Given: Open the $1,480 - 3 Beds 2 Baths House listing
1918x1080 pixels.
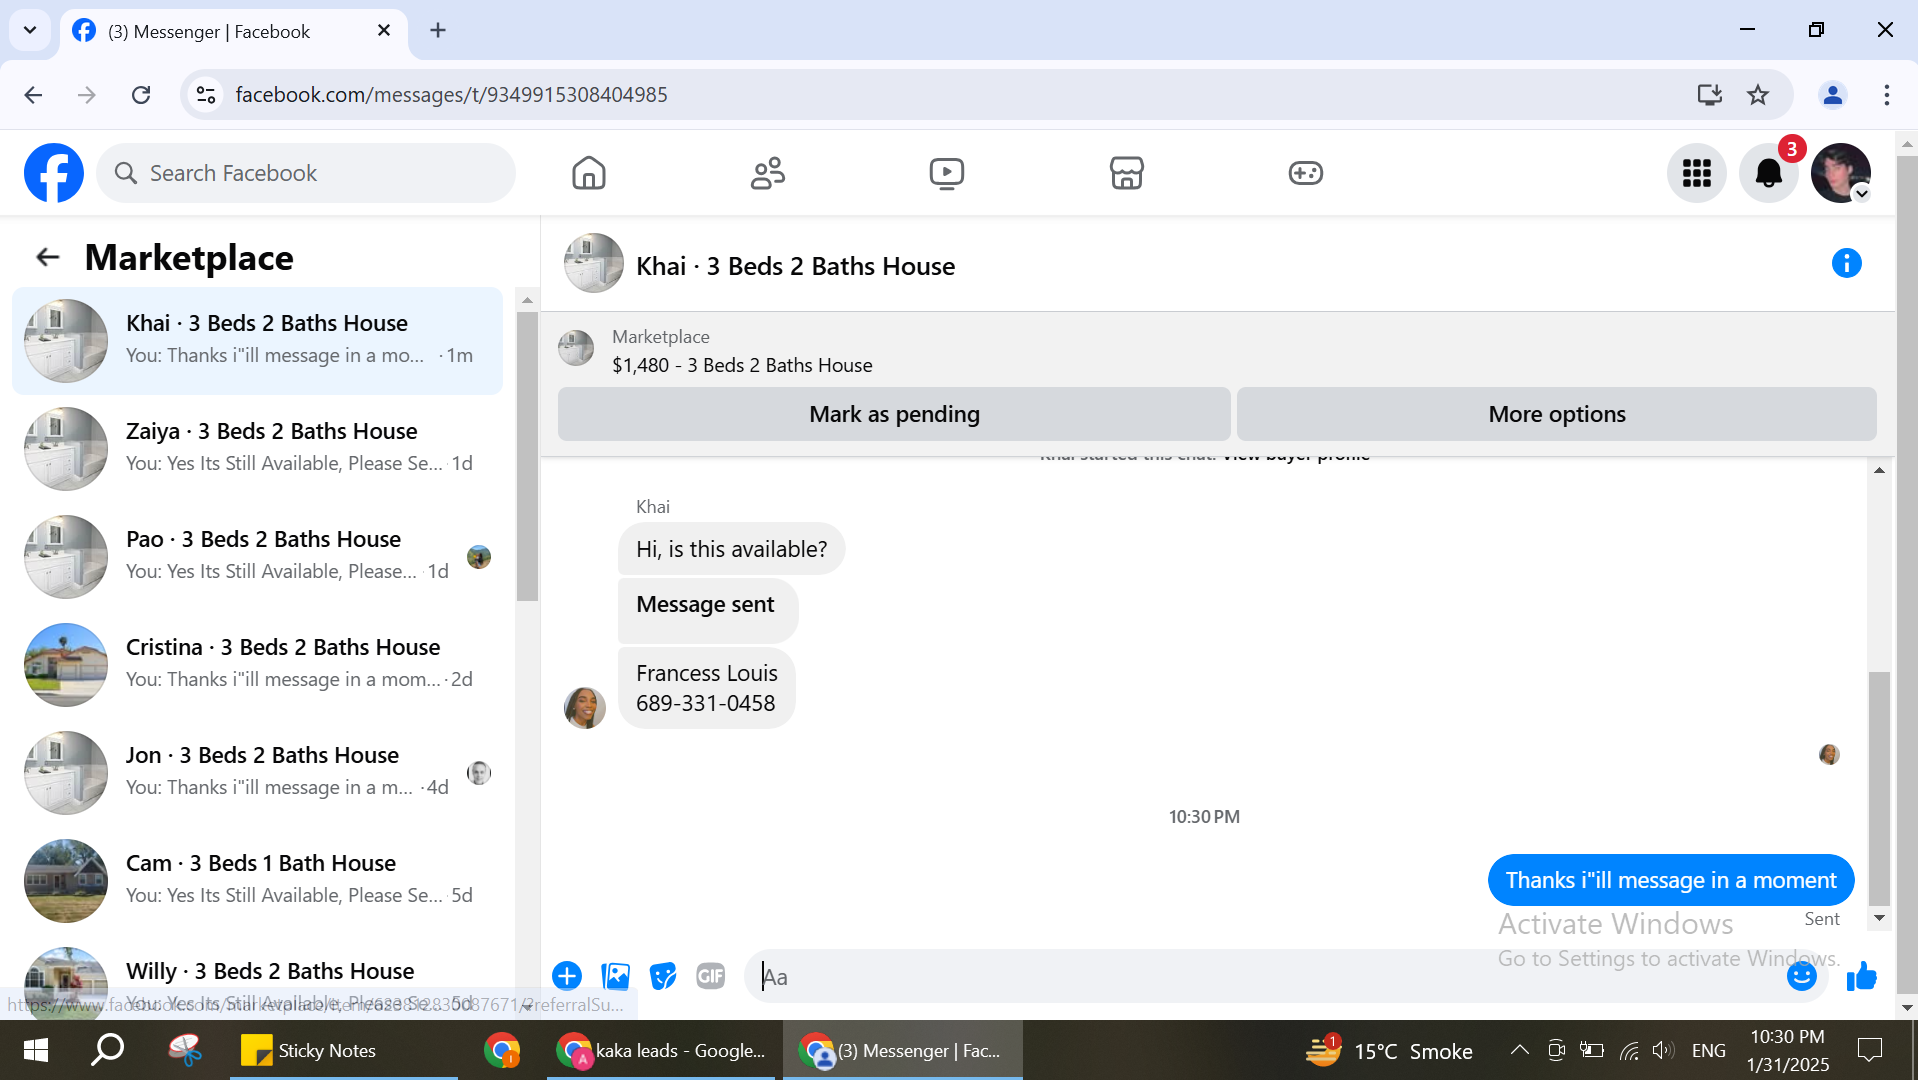Looking at the screenshot, I should coord(742,365).
